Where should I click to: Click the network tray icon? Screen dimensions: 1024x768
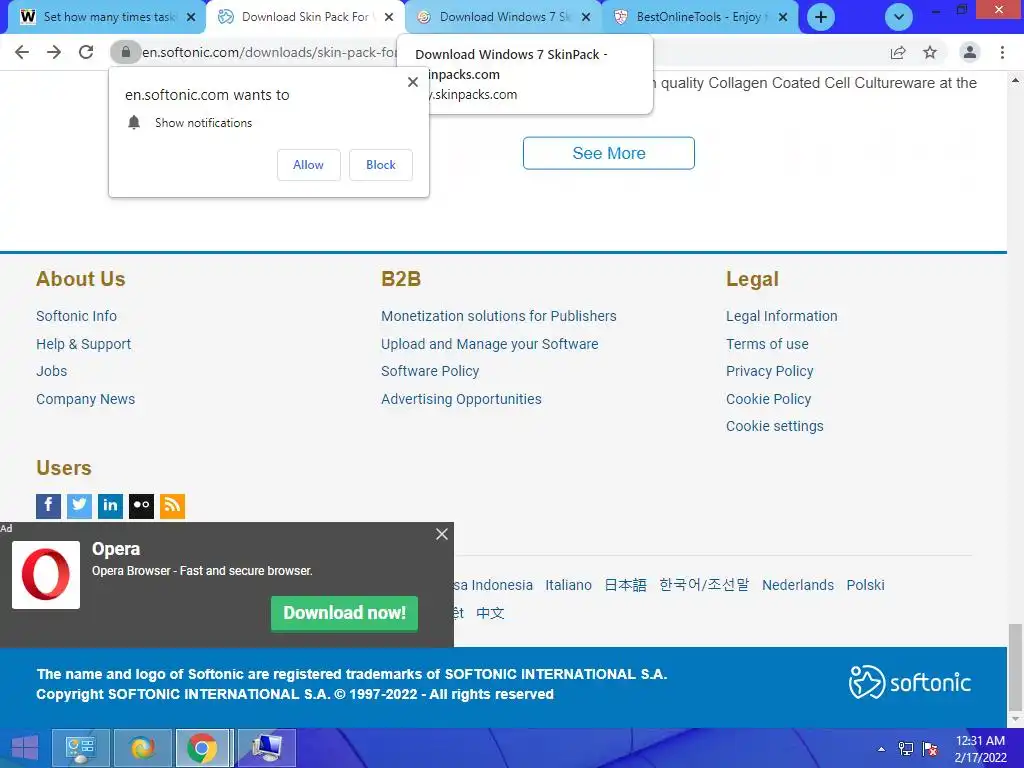(x=906, y=749)
